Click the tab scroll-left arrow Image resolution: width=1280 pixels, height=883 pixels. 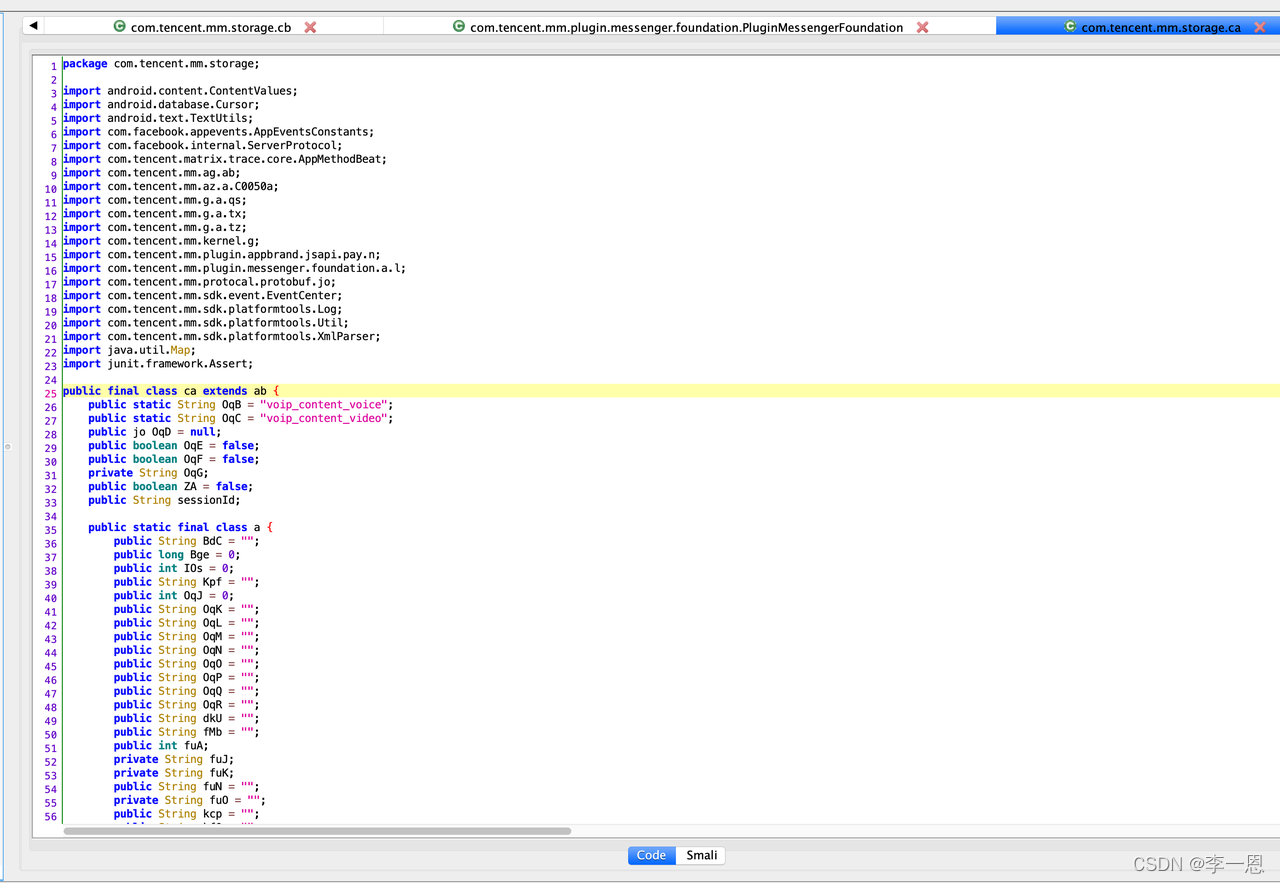tap(33, 26)
